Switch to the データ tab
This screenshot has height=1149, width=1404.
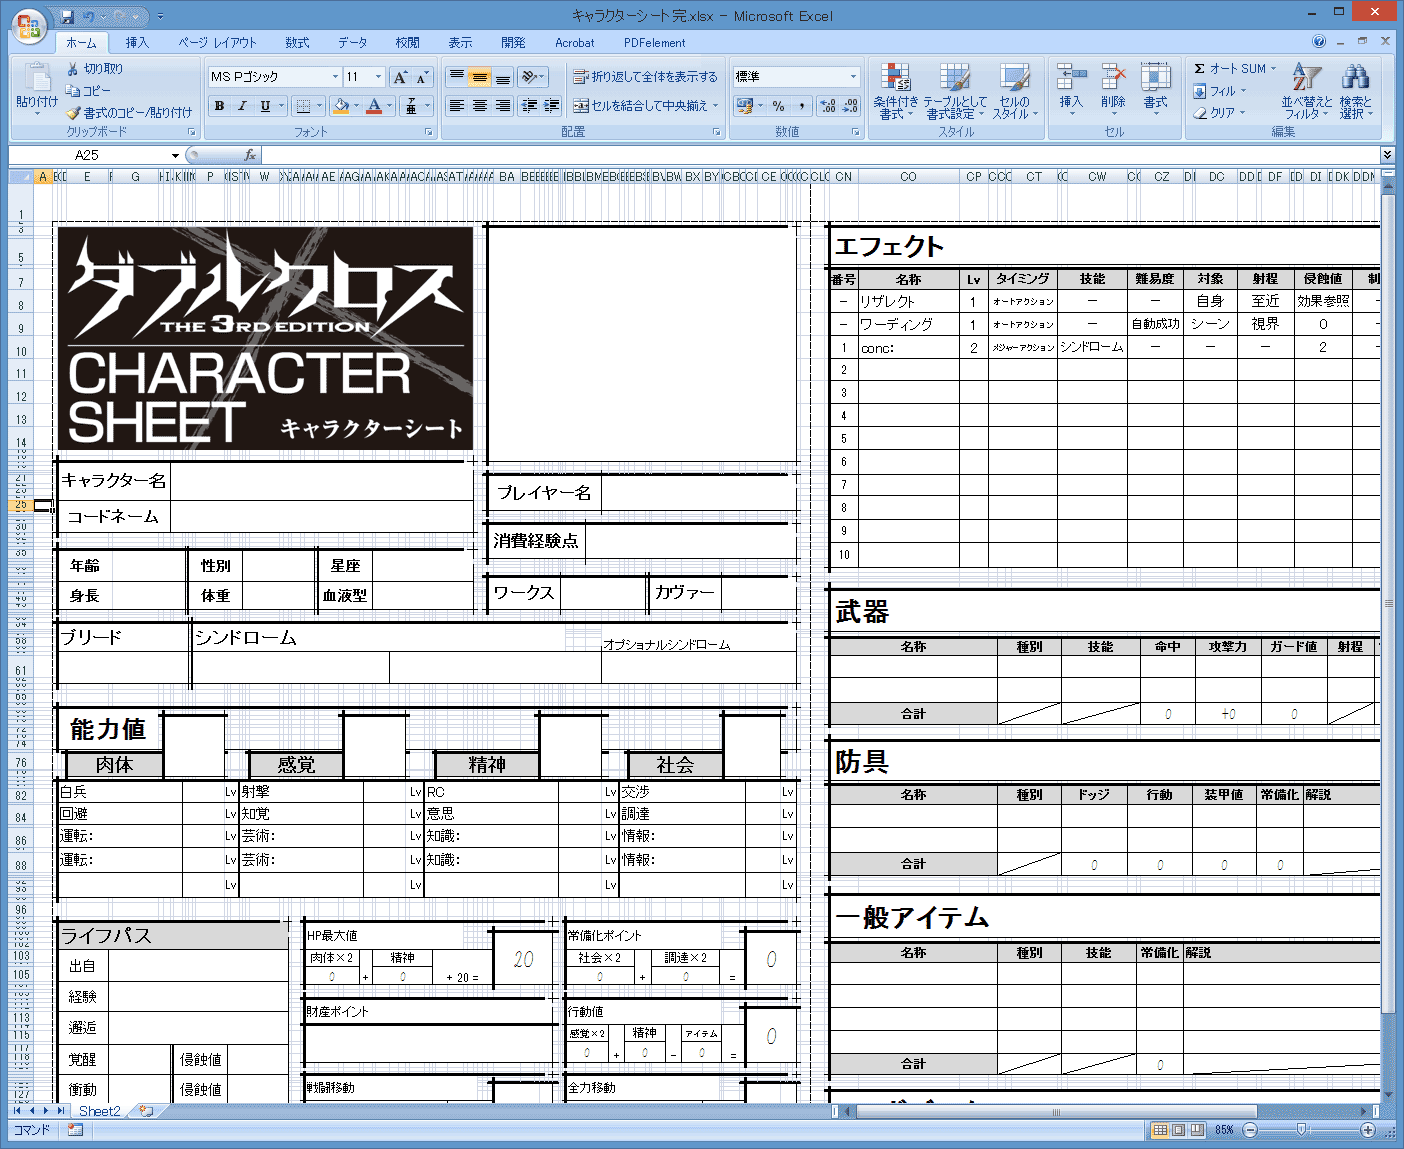pyautogui.click(x=352, y=43)
